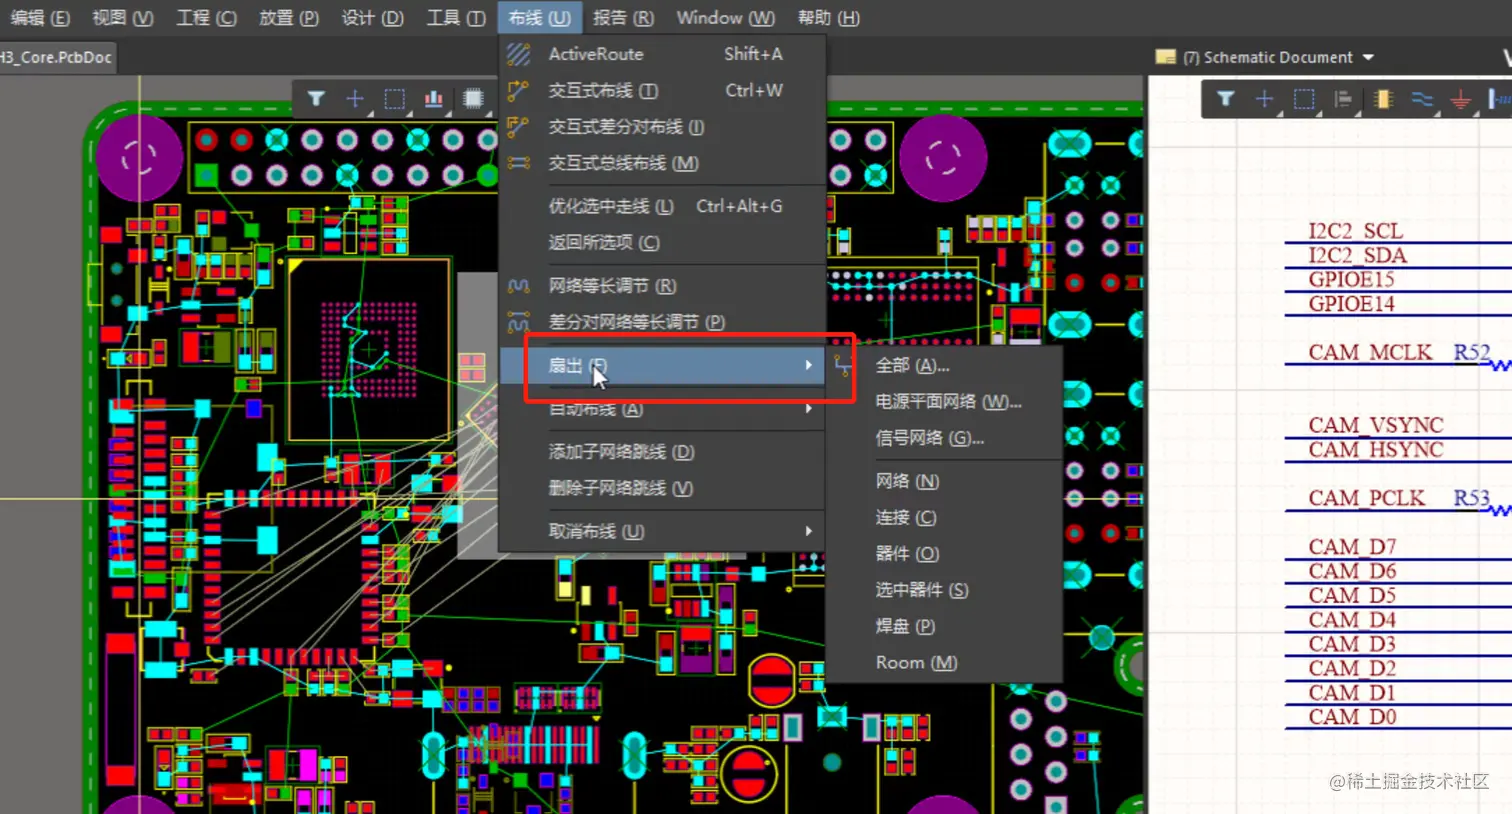This screenshot has height=814, width=1512.
Task: Choose 删除子网络跳线 (V)
Action: point(661,488)
